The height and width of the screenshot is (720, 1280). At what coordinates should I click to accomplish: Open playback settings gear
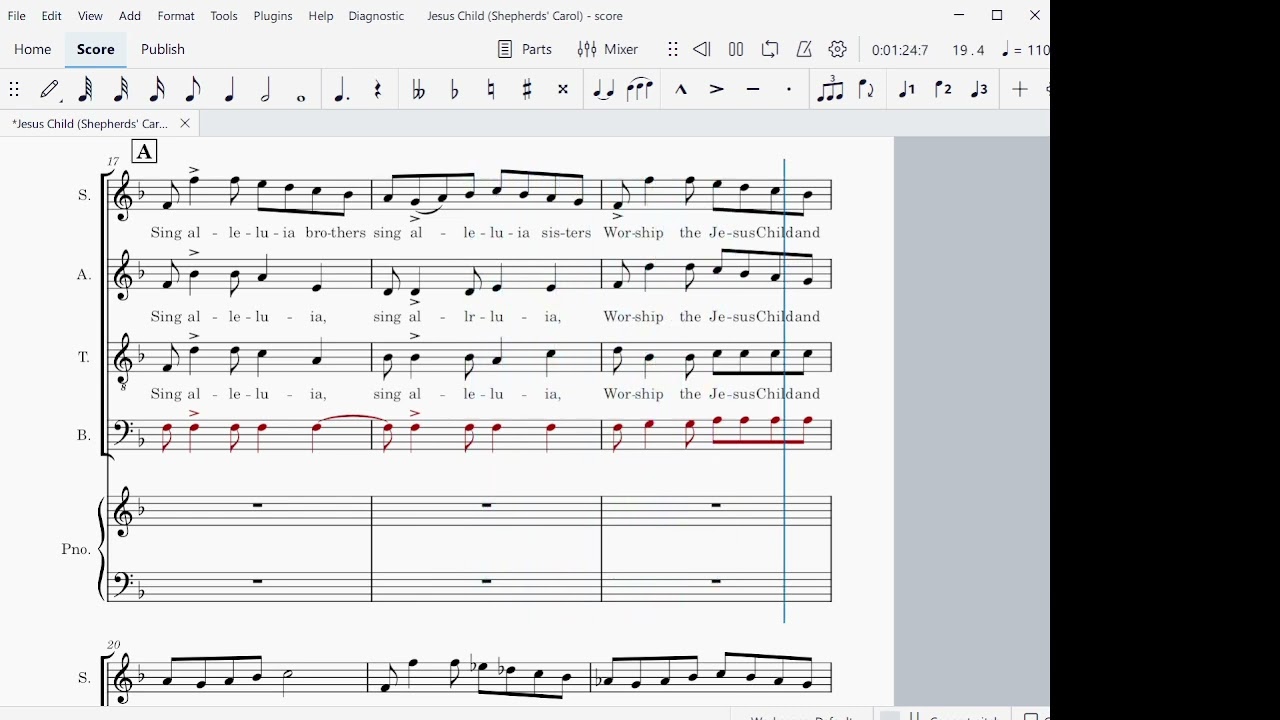pos(838,49)
